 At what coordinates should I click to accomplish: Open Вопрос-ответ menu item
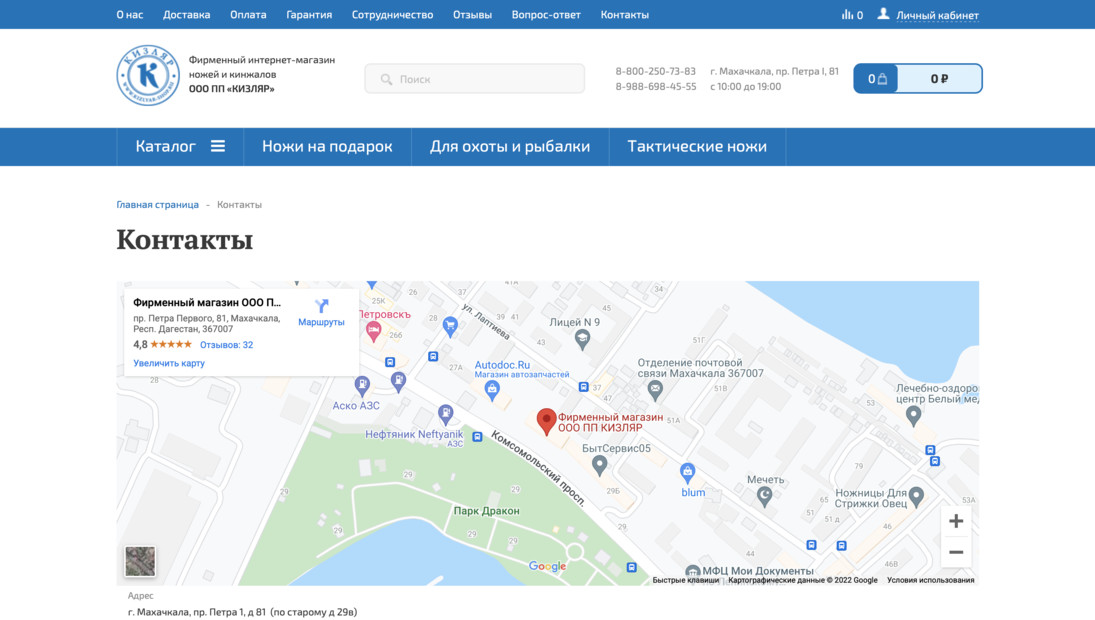tap(546, 15)
